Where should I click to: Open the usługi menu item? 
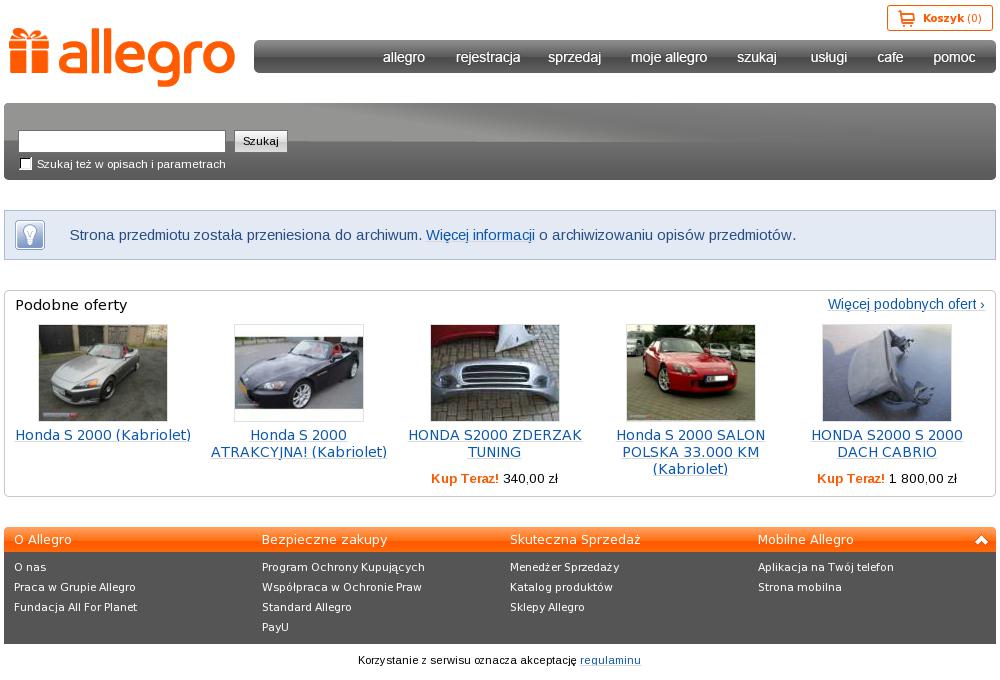828,57
